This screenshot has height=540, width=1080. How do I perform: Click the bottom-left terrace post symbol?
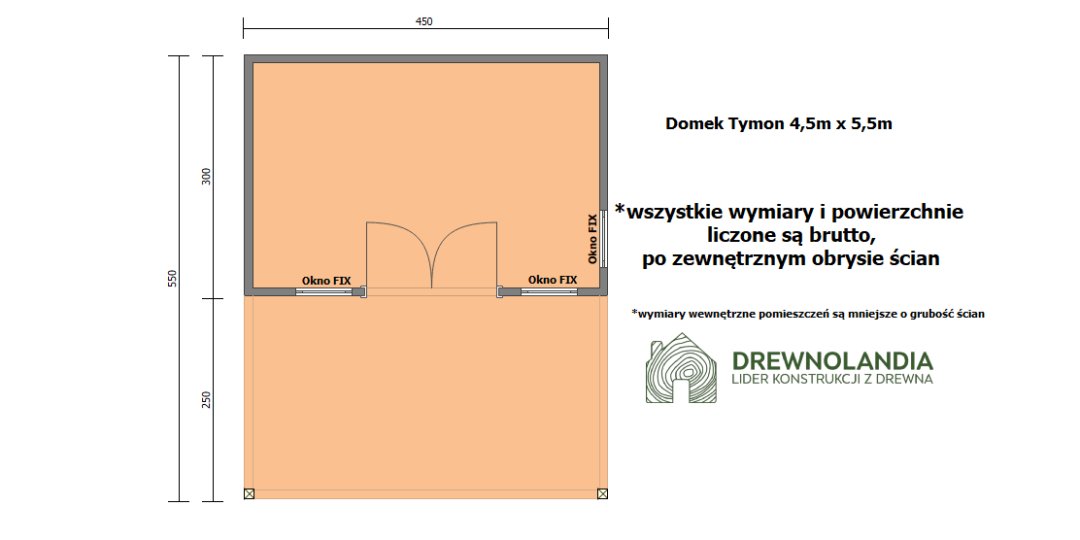click(x=249, y=493)
